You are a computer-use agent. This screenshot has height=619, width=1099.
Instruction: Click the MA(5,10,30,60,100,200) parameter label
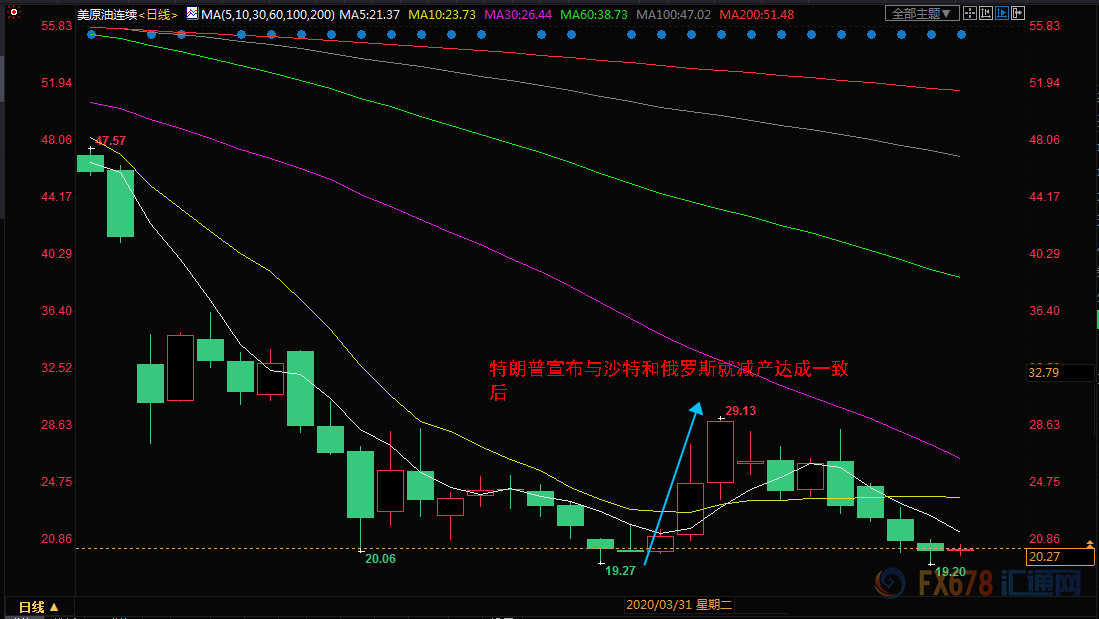tap(267, 14)
